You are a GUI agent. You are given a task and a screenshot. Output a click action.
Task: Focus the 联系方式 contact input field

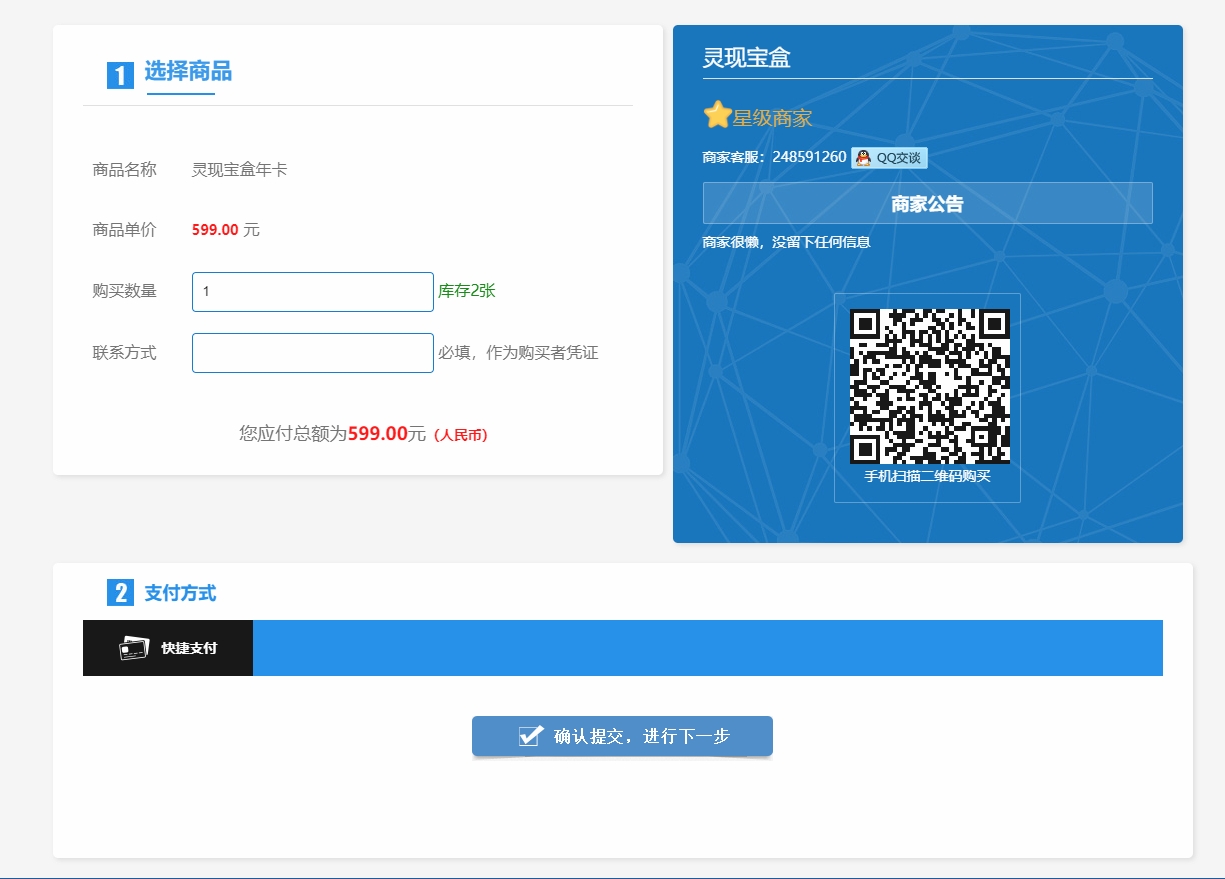point(313,353)
